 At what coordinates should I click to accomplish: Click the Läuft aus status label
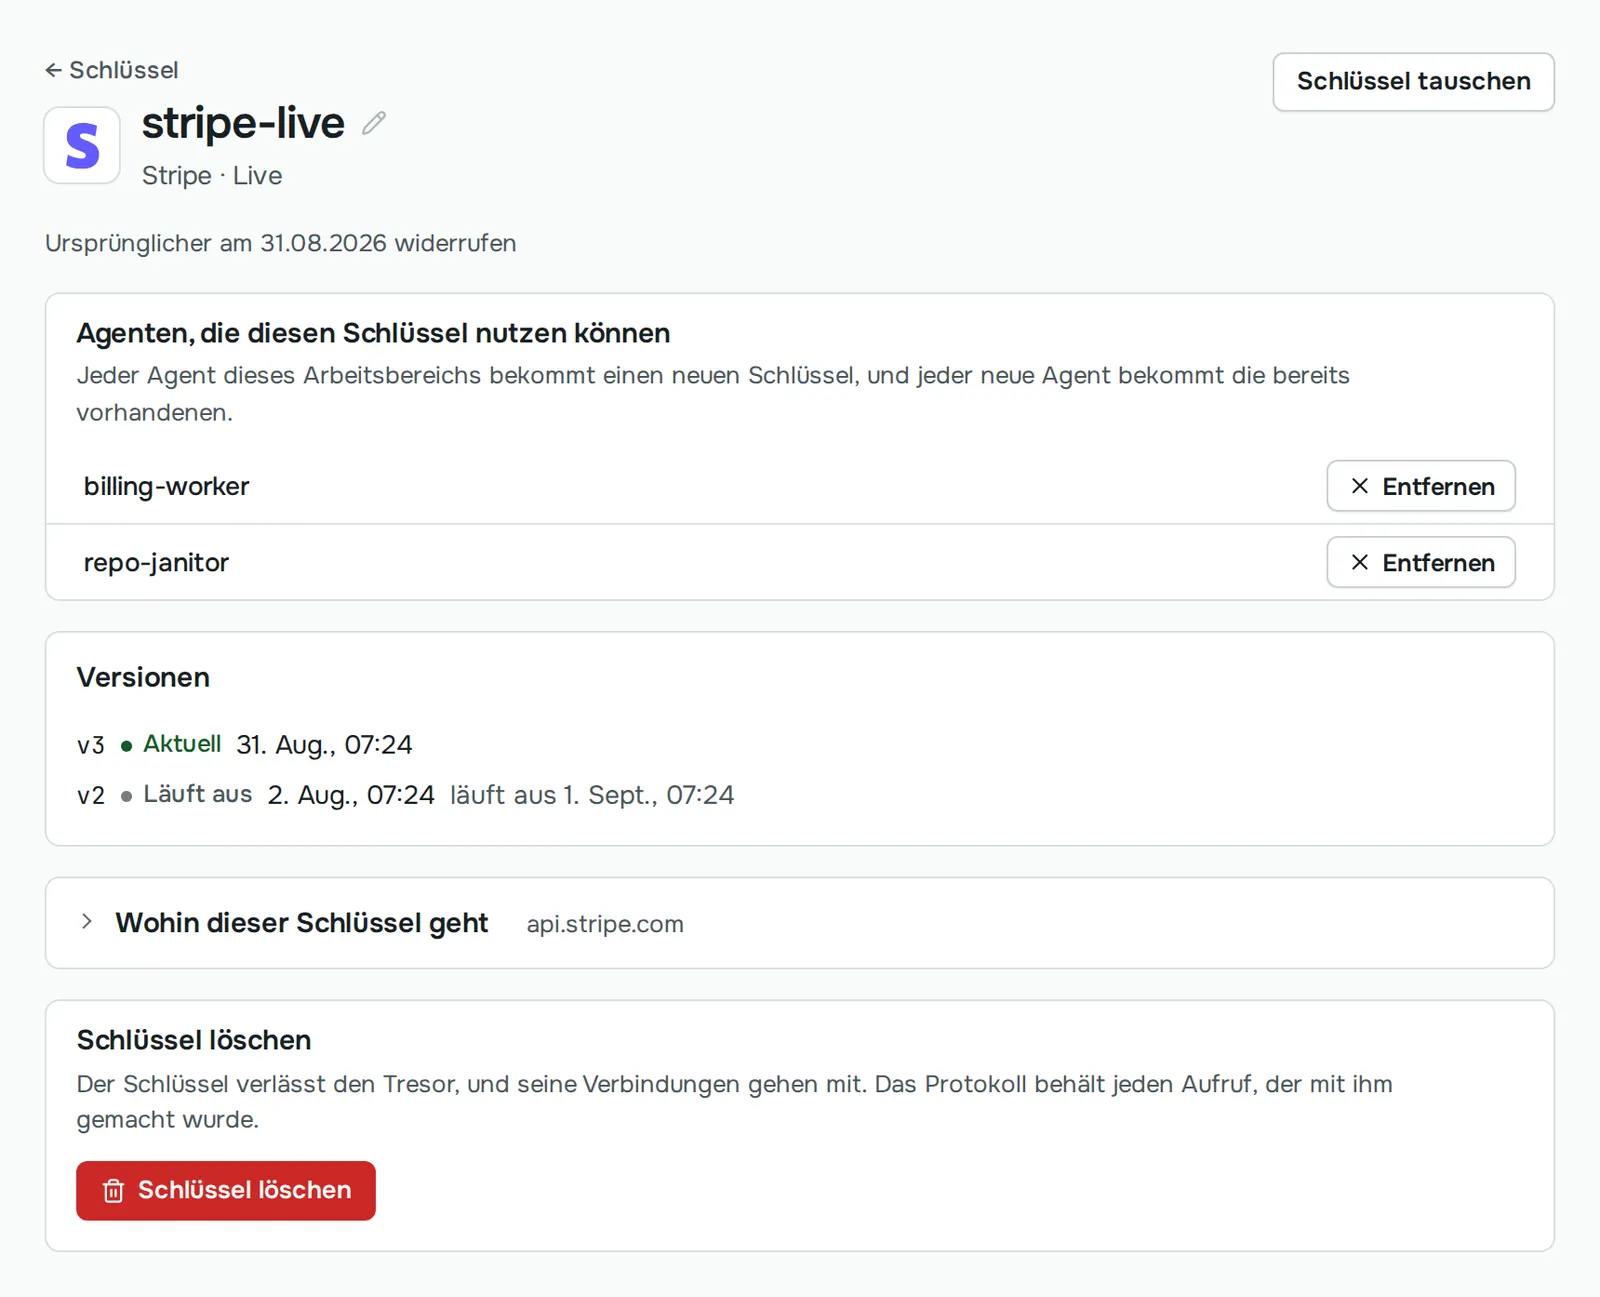point(197,794)
